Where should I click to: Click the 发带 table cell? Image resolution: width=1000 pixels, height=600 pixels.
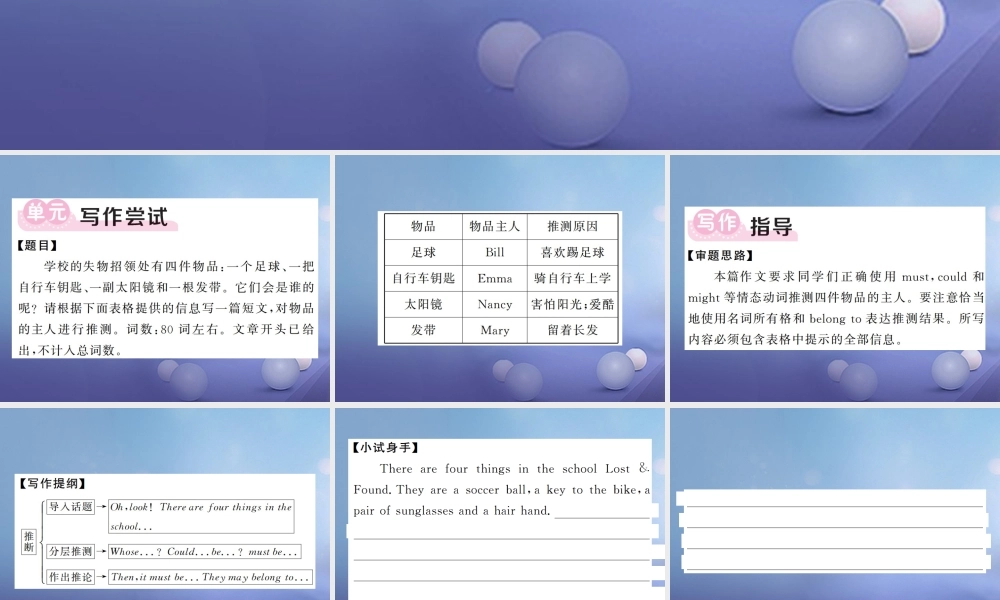tap(423, 330)
